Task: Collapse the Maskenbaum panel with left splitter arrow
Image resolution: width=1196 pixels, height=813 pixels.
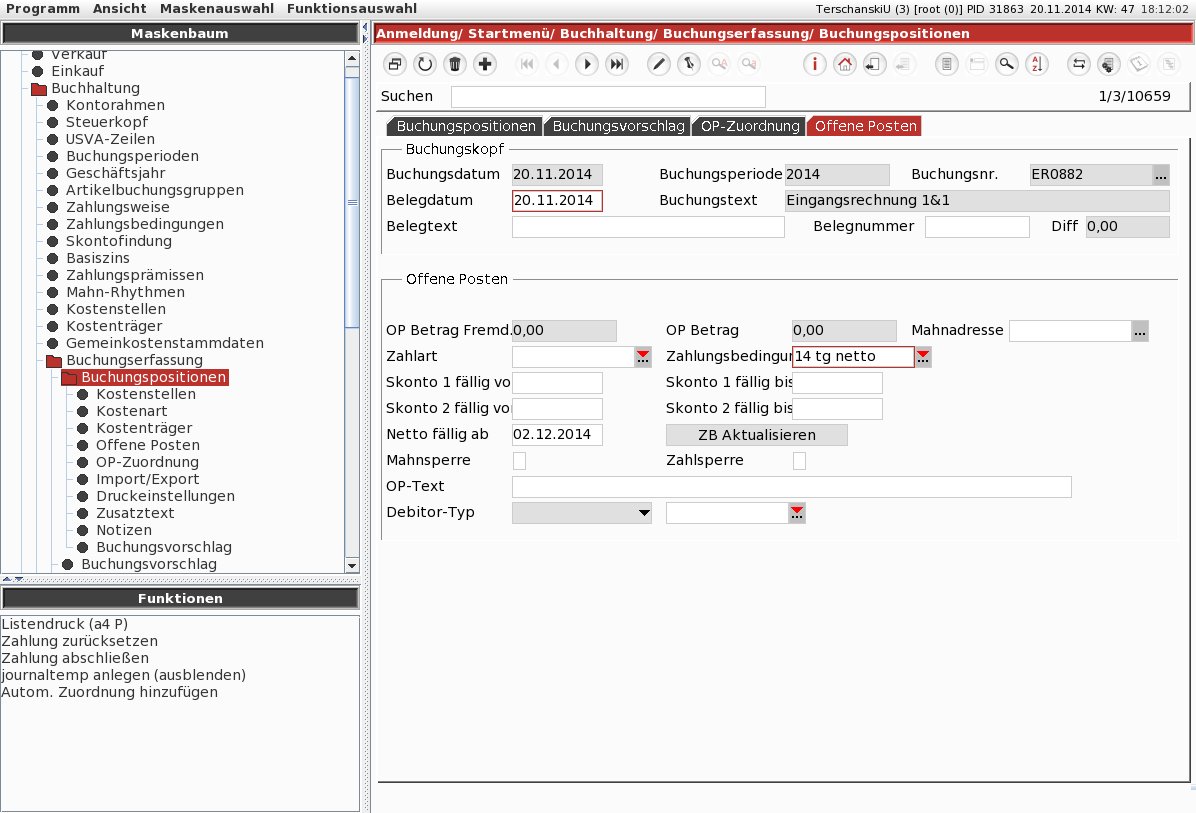Action: (x=365, y=27)
